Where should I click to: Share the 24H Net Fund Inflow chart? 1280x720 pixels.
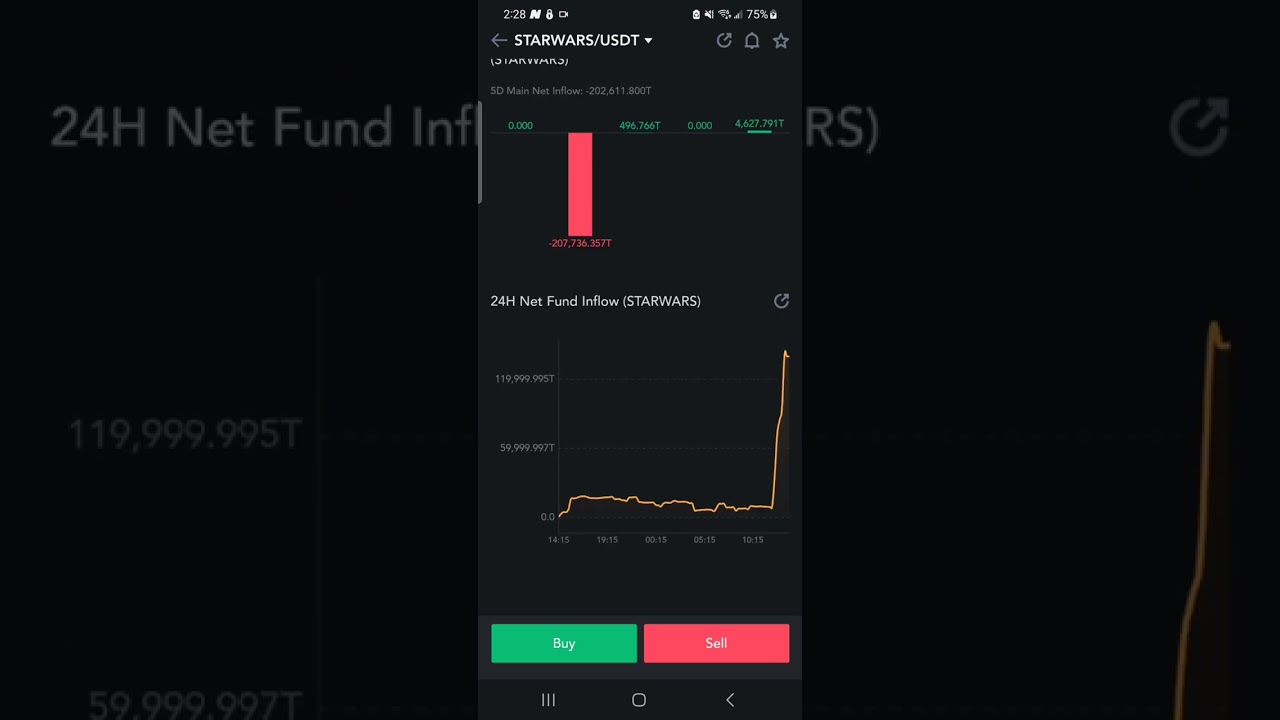(781, 300)
